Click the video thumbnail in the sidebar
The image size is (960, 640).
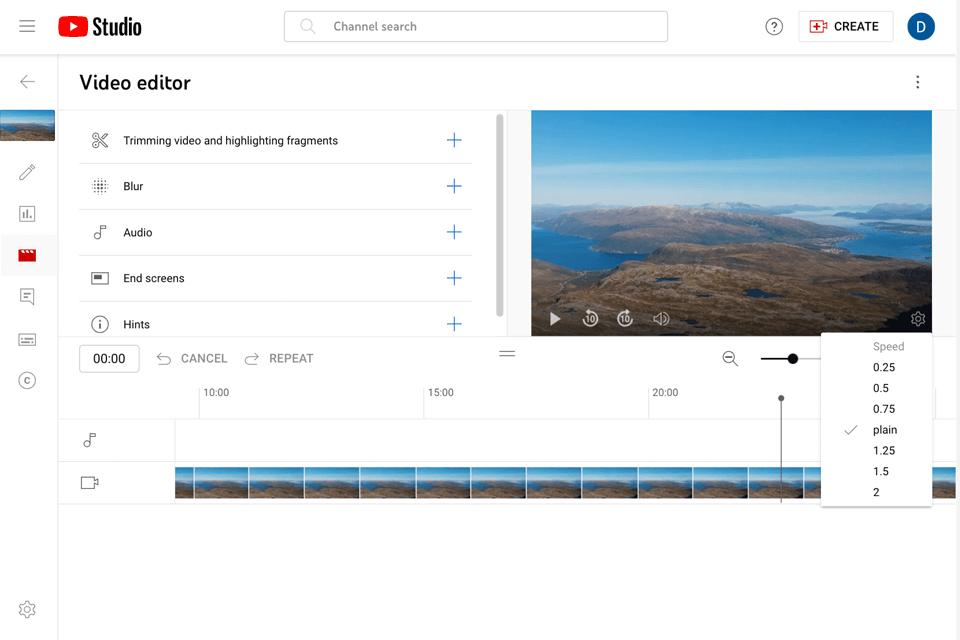pos(28,126)
